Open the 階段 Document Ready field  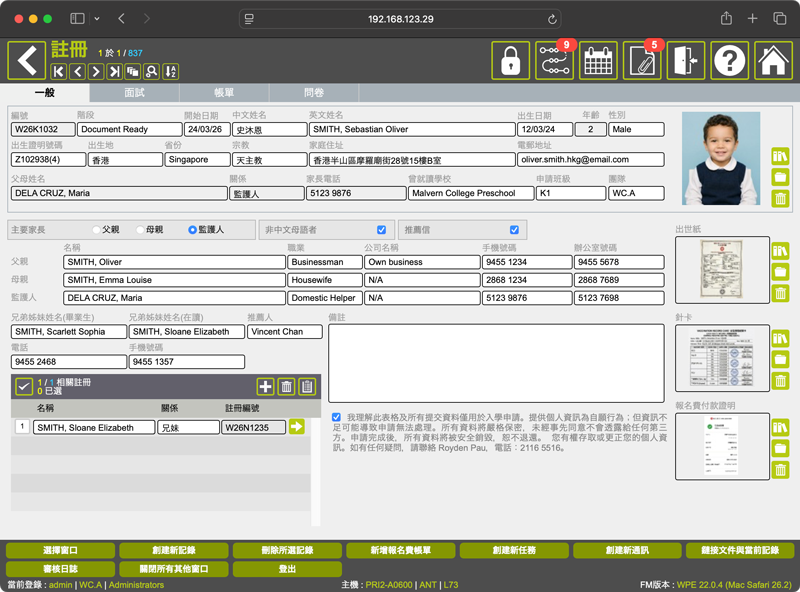(x=128, y=129)
